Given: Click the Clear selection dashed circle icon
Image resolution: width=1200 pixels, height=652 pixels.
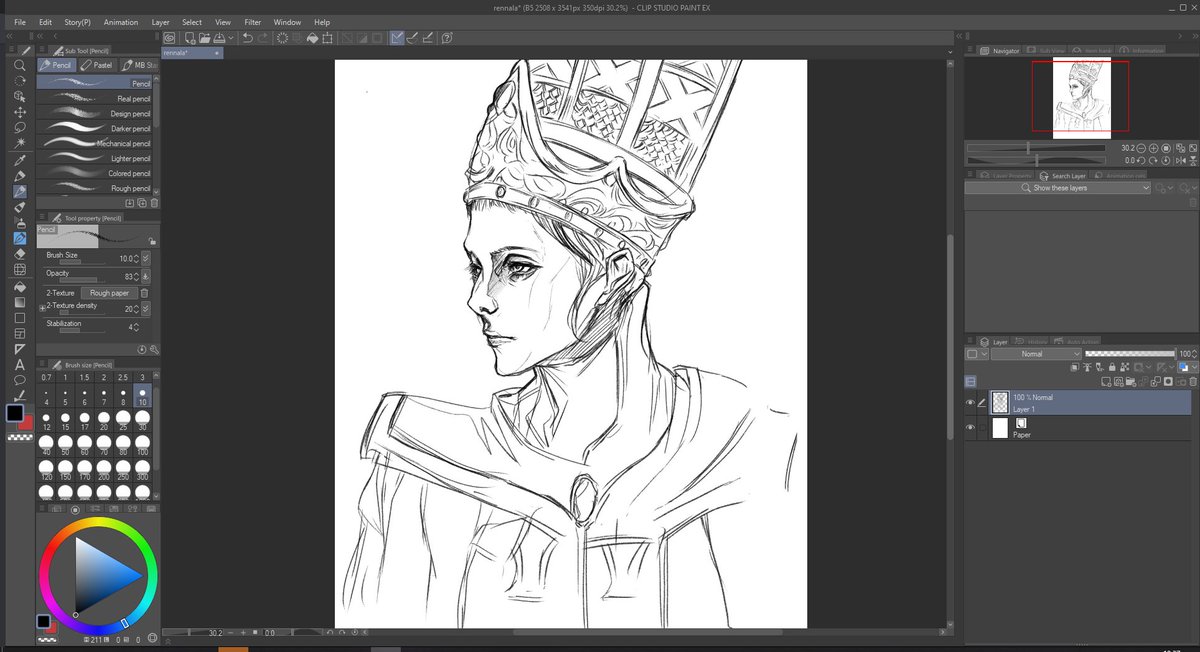Looking at the screenshot, I should click(282, 38).
